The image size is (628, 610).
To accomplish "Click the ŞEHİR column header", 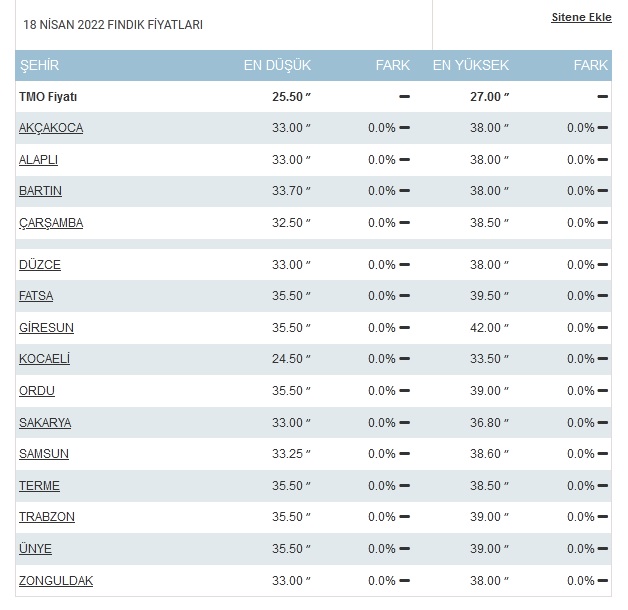I will point(39,65).
